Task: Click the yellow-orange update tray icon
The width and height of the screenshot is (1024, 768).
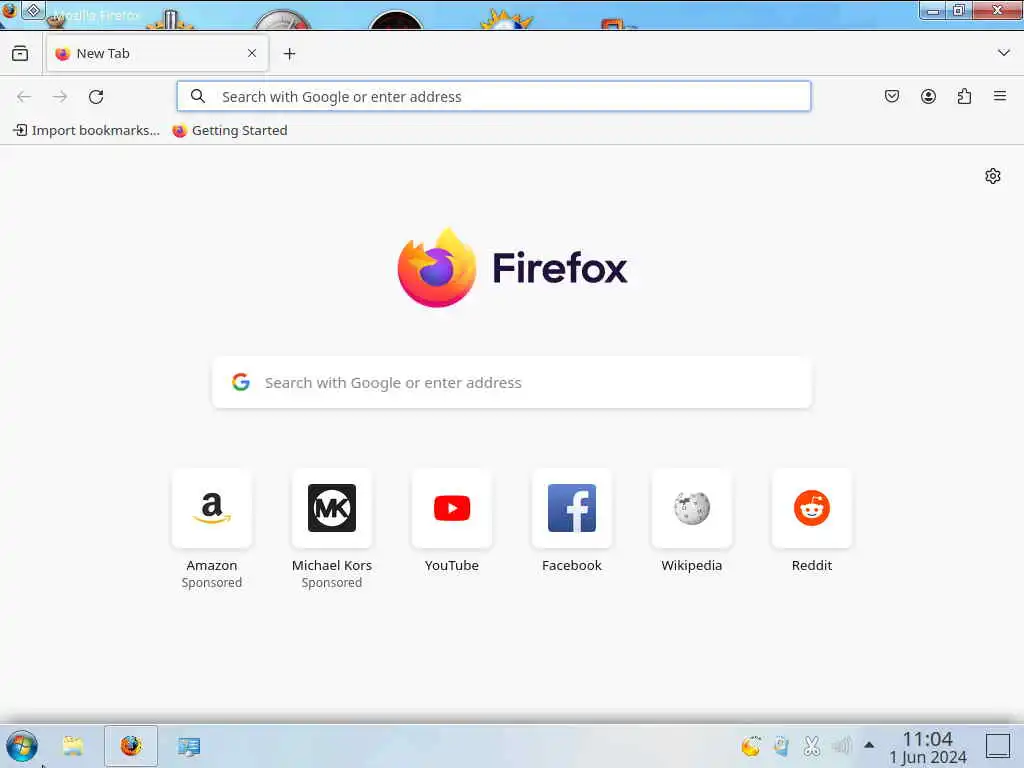Action: (x=751, y=746)
